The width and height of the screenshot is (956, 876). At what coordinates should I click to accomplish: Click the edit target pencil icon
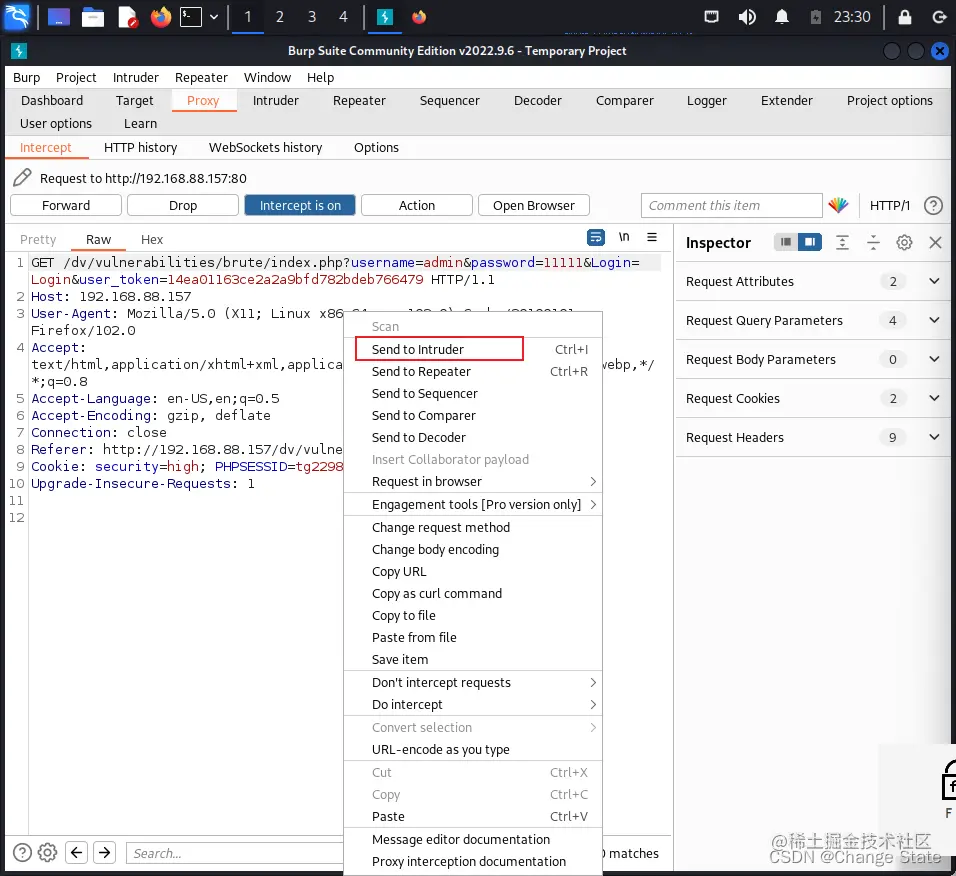(22, 177)
